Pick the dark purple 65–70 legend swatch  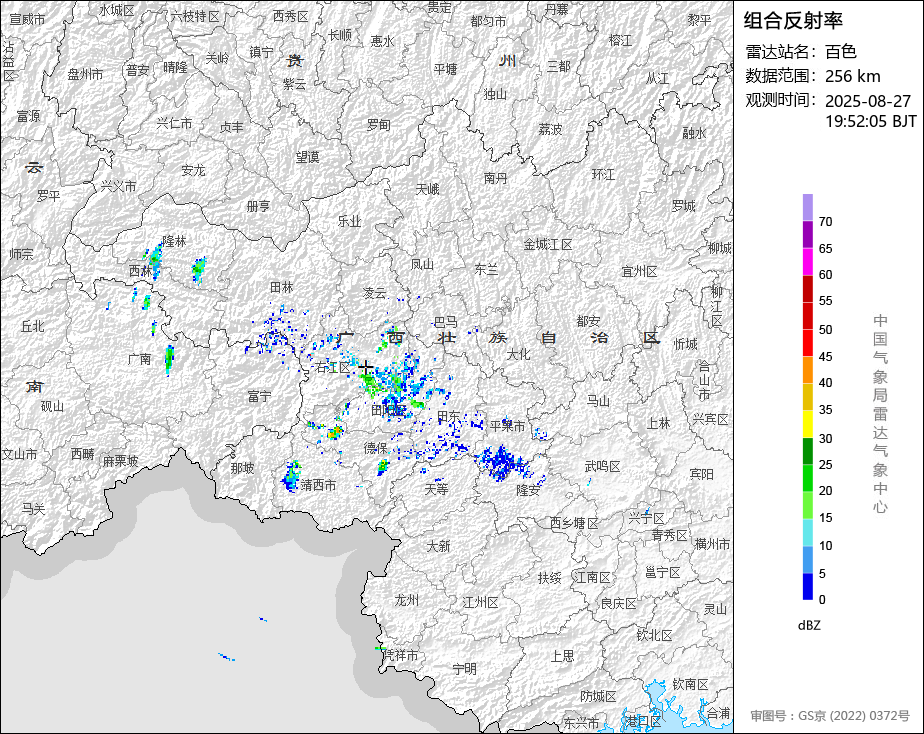point(807,234)
